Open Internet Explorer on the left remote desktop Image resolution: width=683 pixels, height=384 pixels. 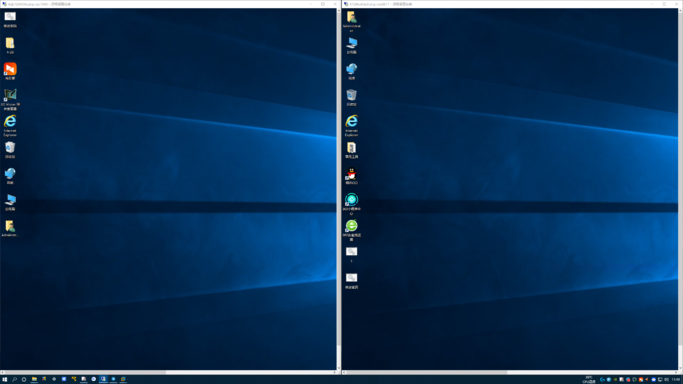[10, 125]
